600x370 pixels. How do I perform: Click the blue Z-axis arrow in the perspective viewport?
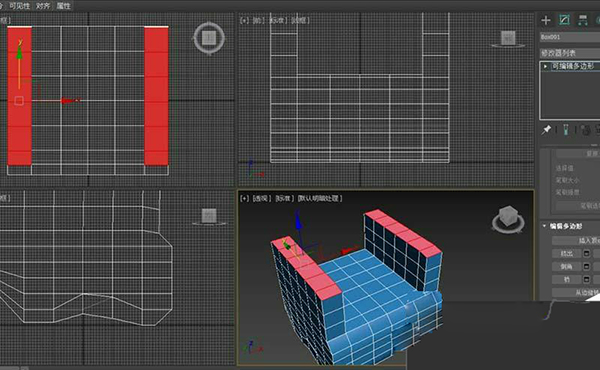(299, 222)
